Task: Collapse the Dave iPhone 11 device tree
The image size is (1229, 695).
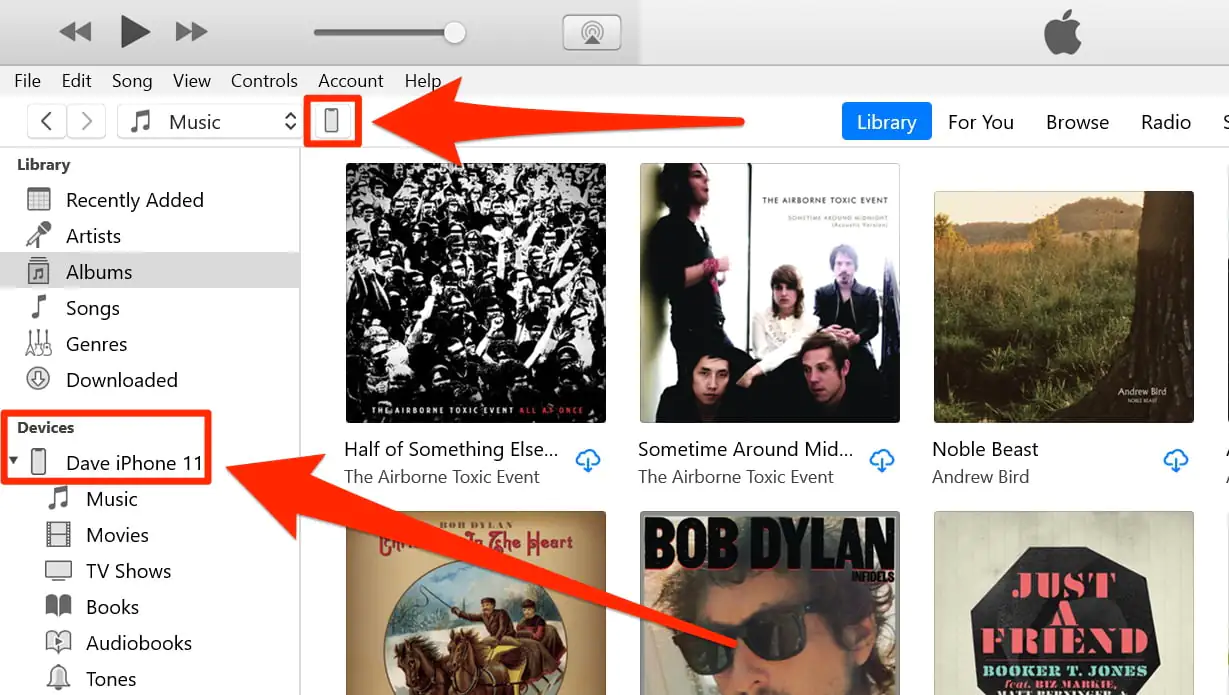Action: (x=13, y=463)
